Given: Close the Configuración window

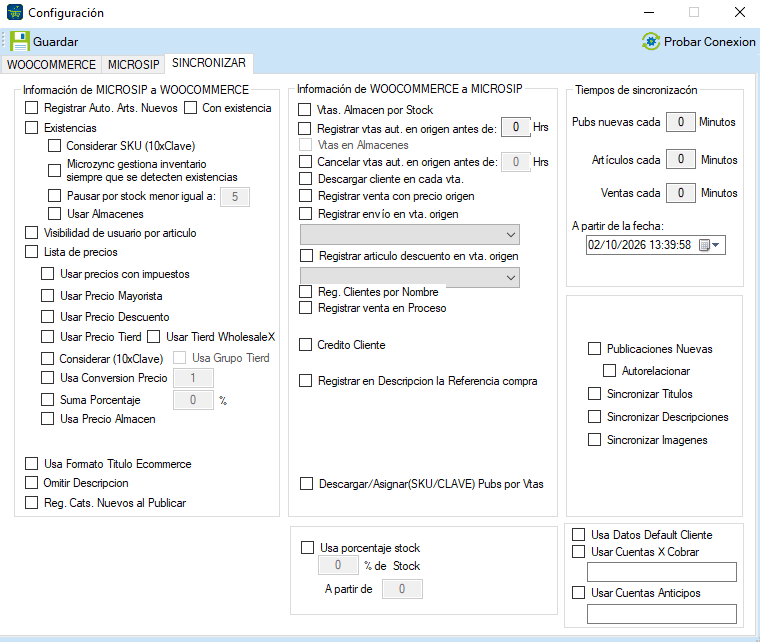Looking at the screenshot, I should tap(740, 12).
